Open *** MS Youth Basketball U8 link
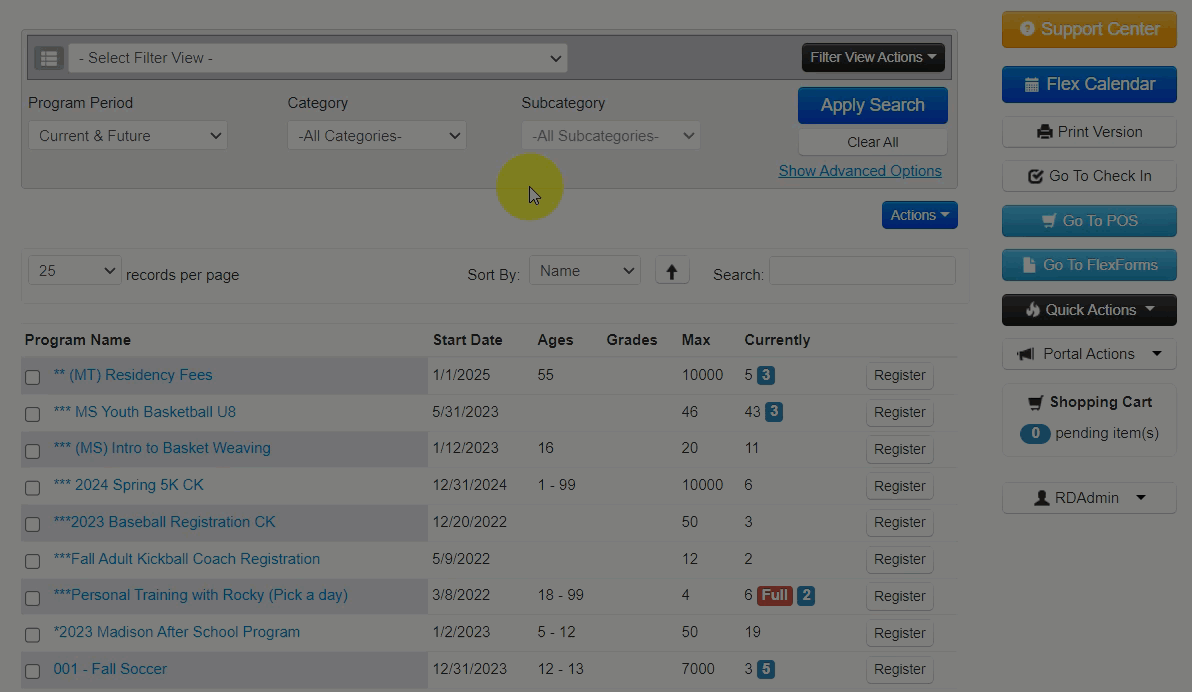This screenshot has height=692, width=1192. (x=144, y=411)
